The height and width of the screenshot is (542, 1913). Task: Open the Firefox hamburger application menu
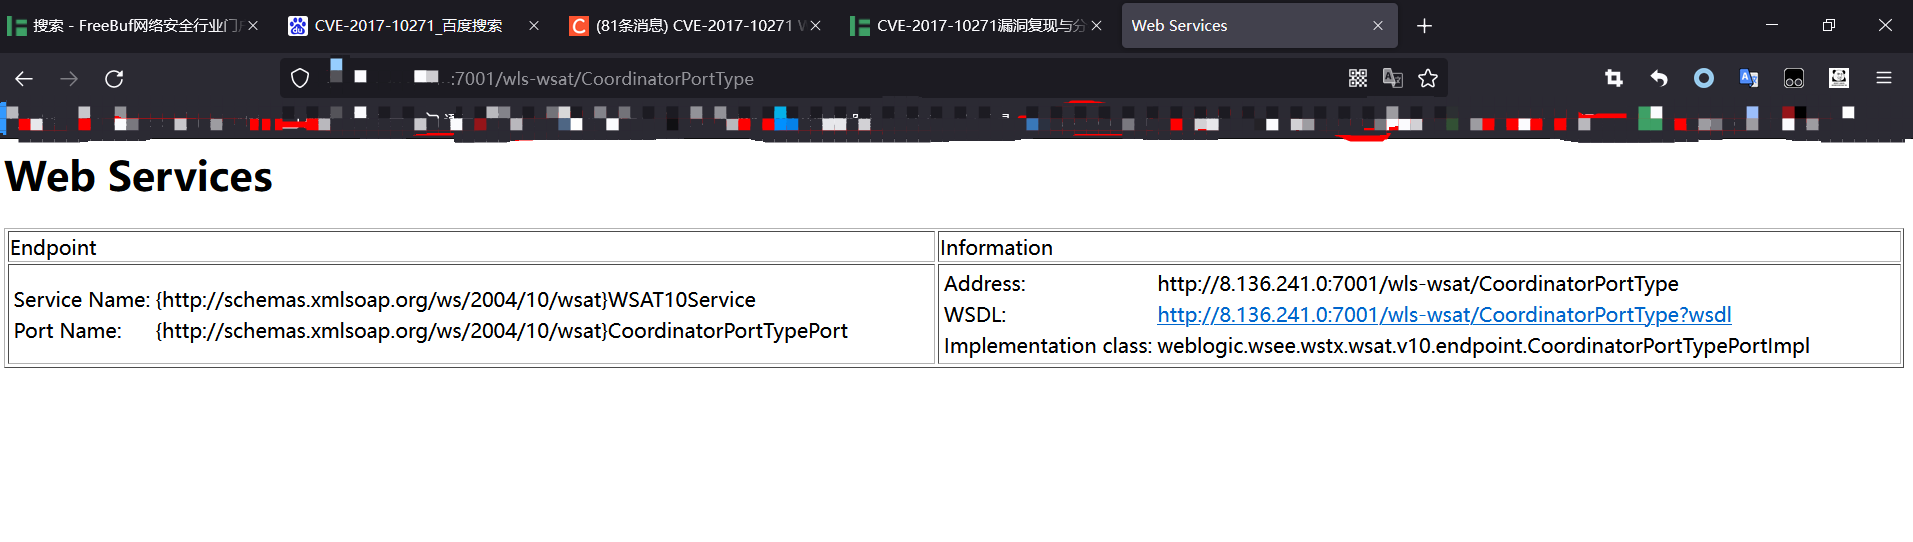coord(1884,78)
